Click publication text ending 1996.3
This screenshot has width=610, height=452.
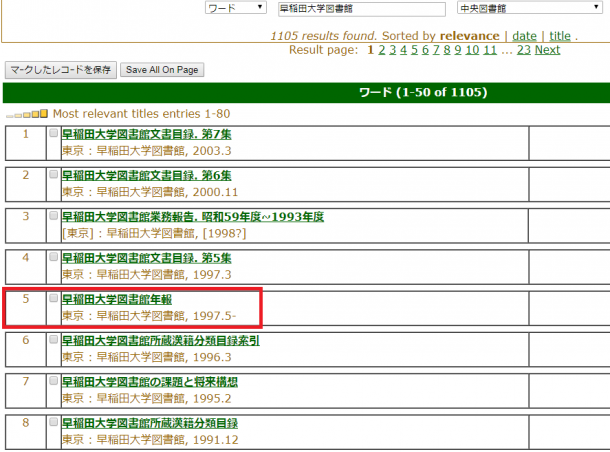point(147,357)
